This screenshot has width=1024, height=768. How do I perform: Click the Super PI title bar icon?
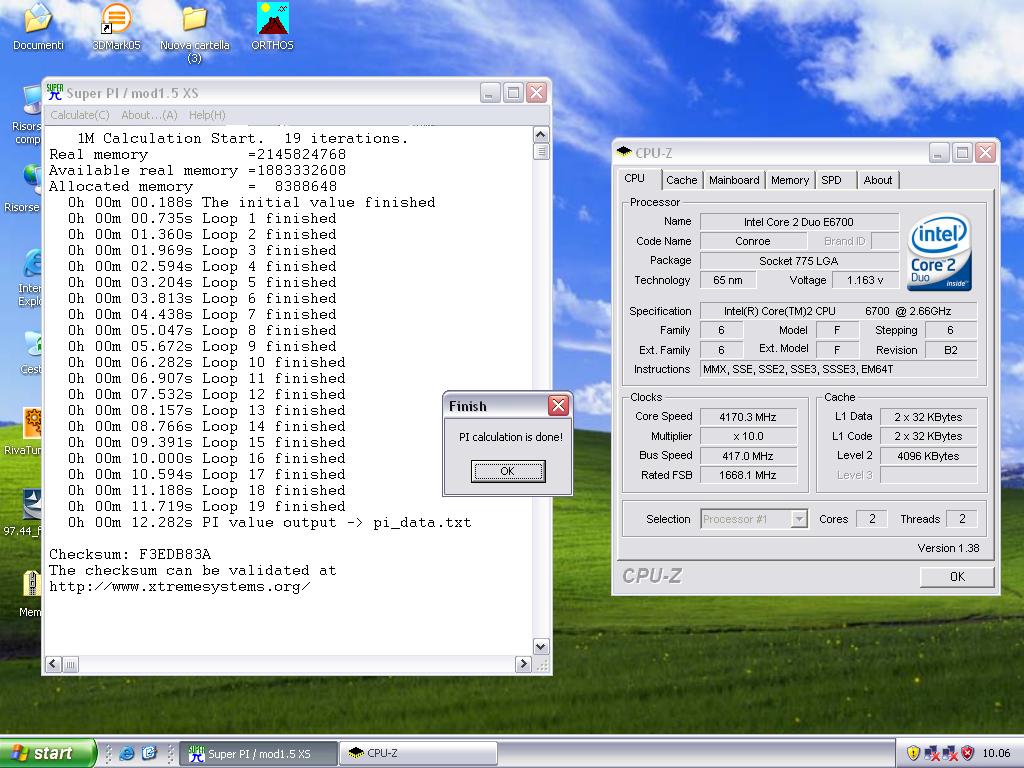[55, 92]
